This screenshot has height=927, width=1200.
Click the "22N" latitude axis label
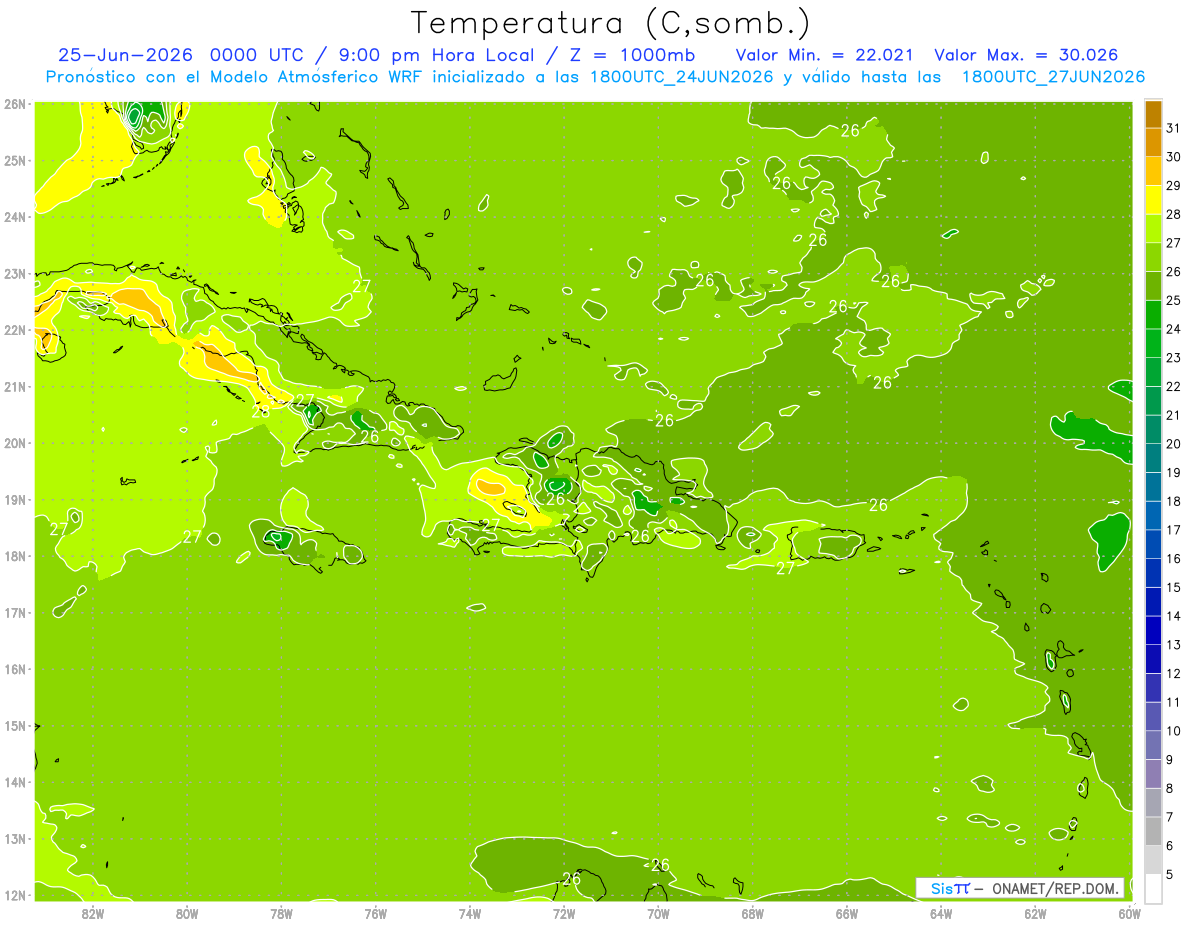[15, 330]
